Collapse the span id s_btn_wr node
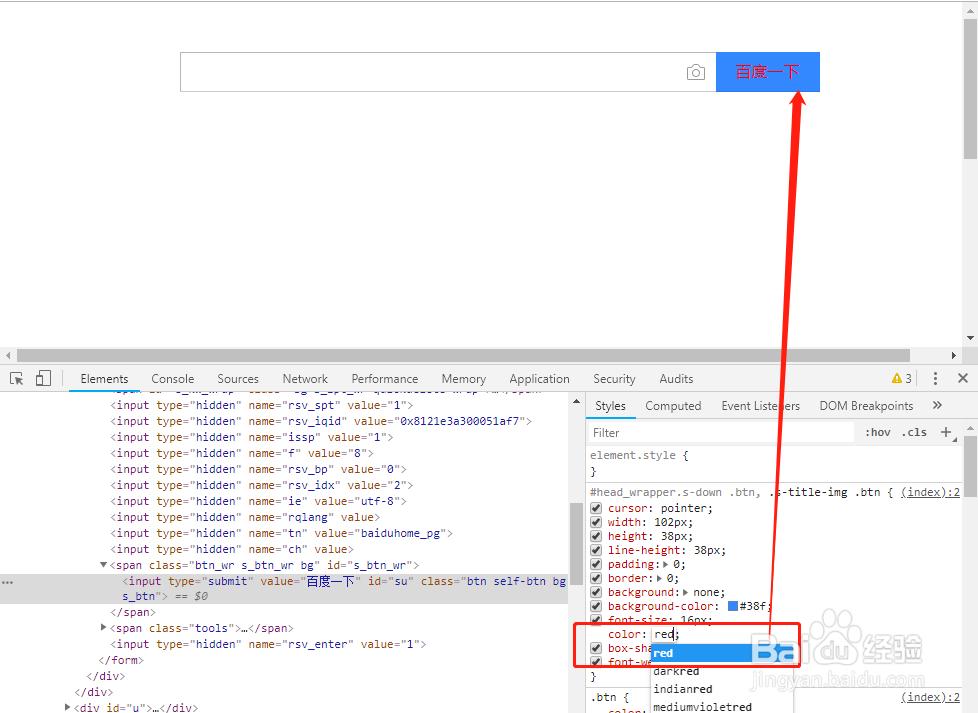This screenshot has height=713, width=978. click(x=104, y=565)
